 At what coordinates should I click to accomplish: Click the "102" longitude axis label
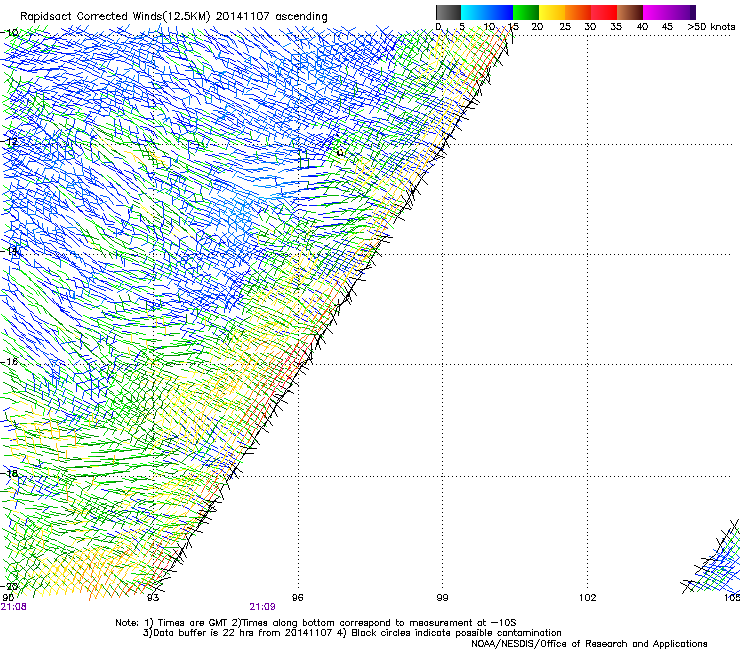point(587,598)
